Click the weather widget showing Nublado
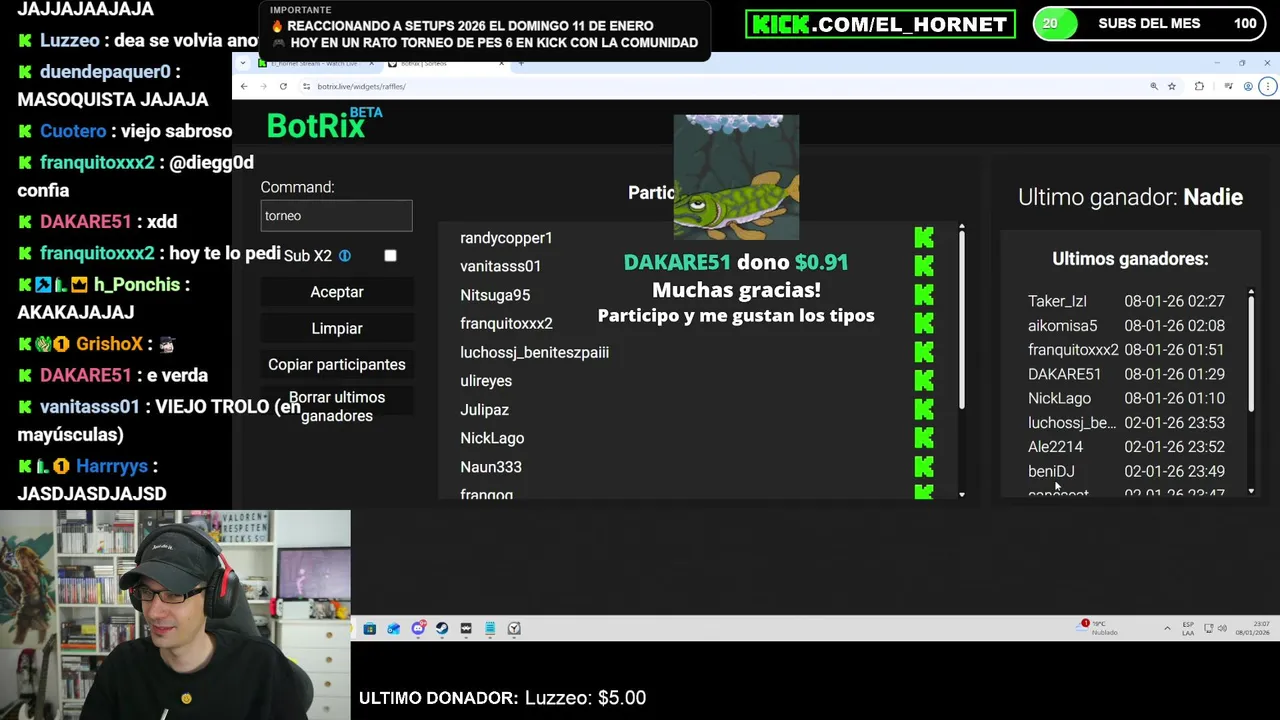 pos(1097,628)
